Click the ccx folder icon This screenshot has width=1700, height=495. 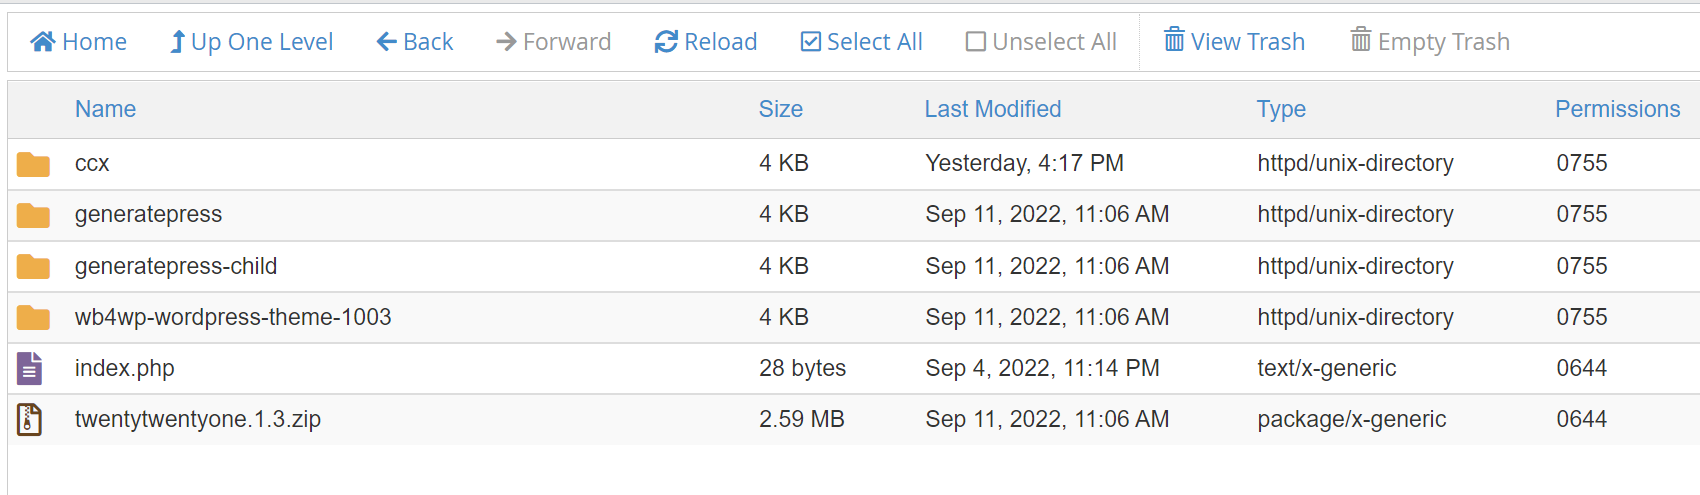(33, 164)
